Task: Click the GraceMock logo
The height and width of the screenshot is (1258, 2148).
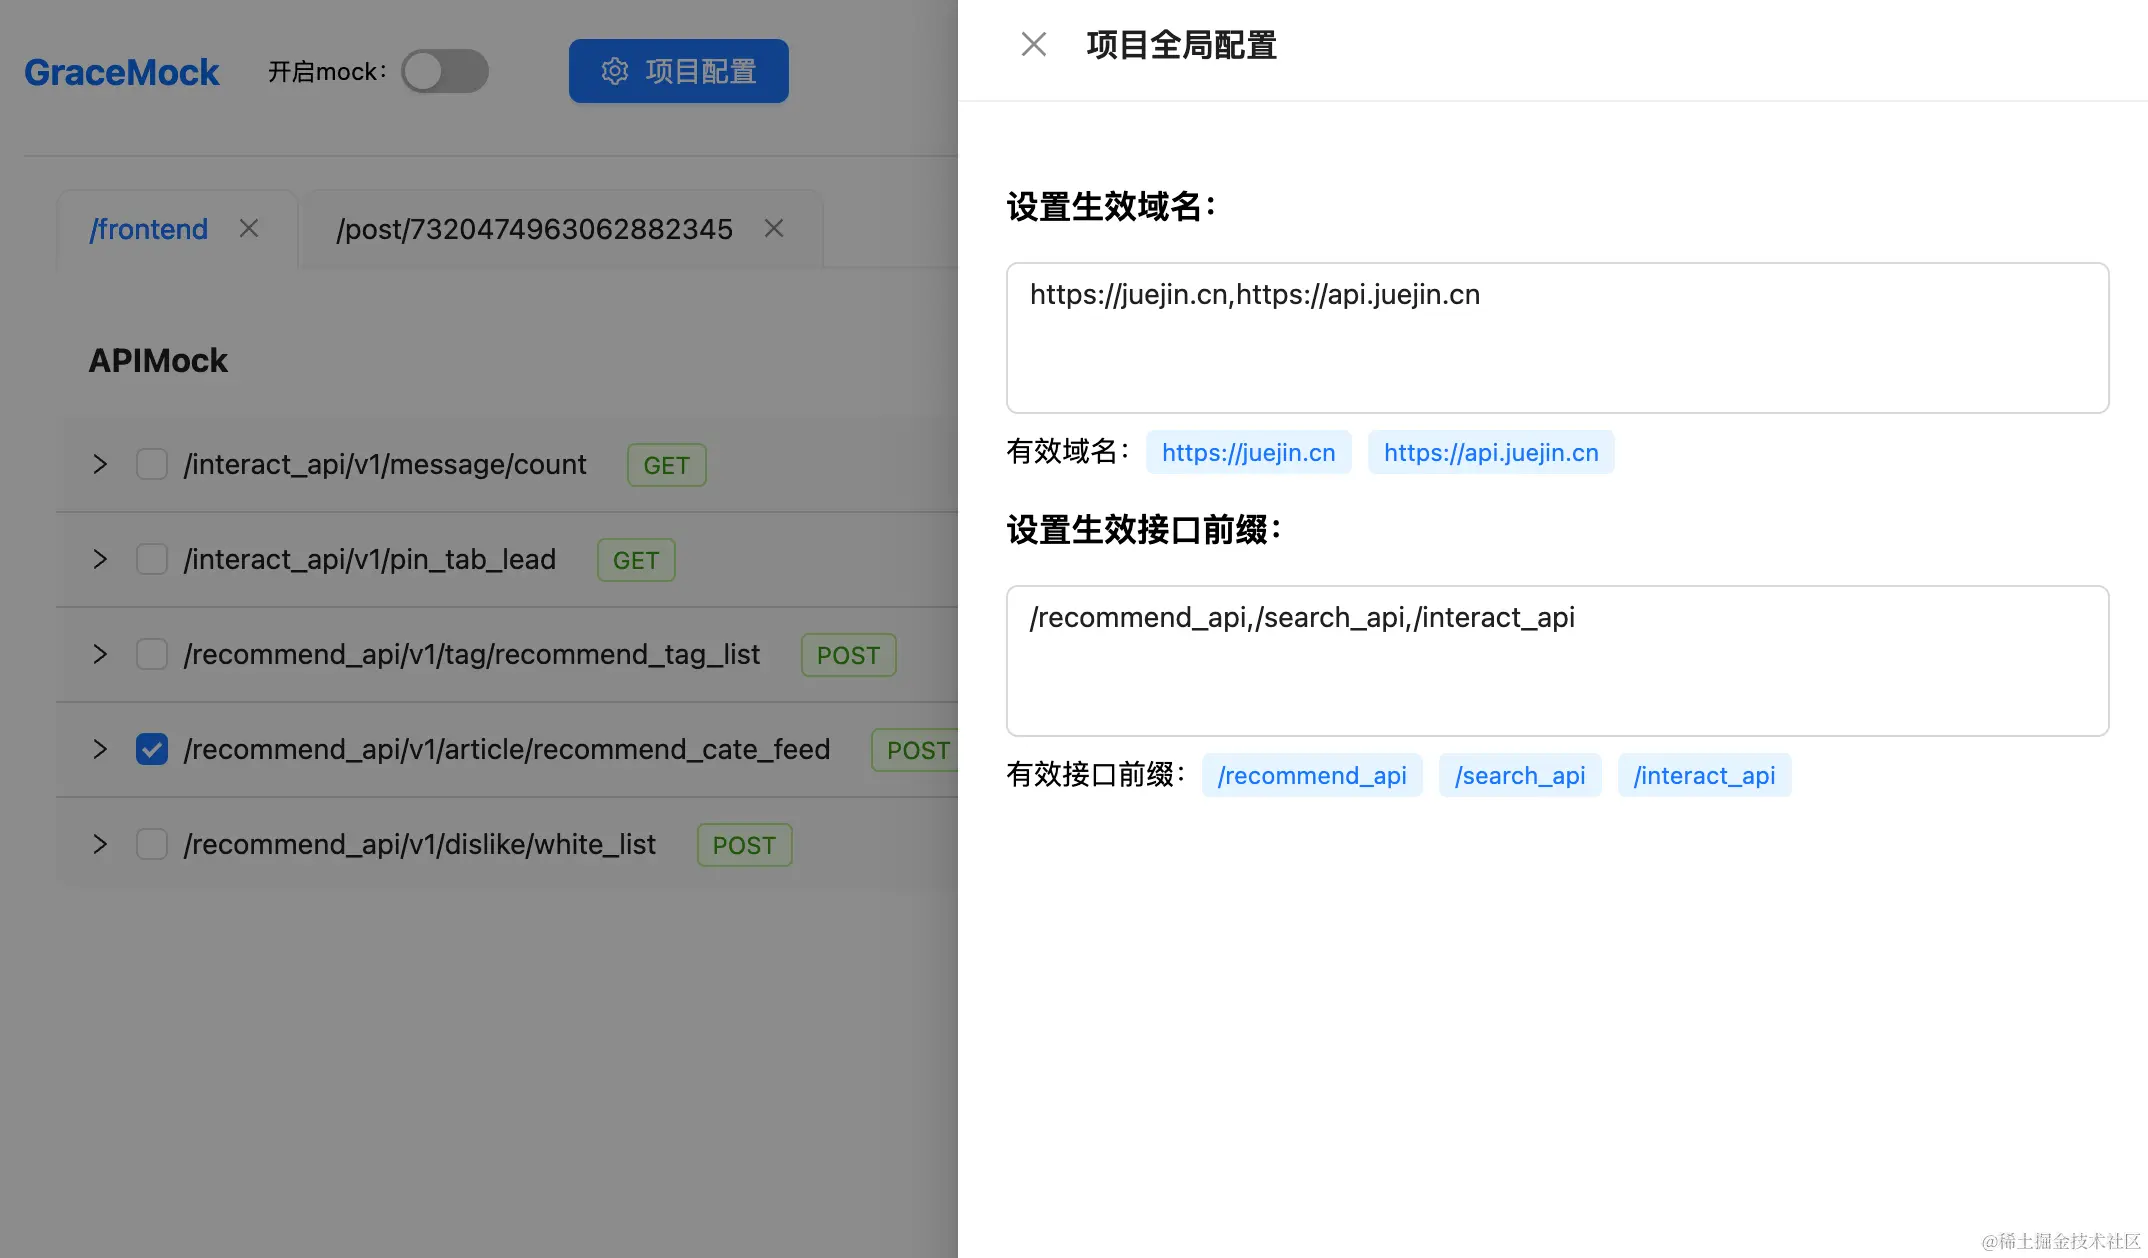Action: (121, 72)
